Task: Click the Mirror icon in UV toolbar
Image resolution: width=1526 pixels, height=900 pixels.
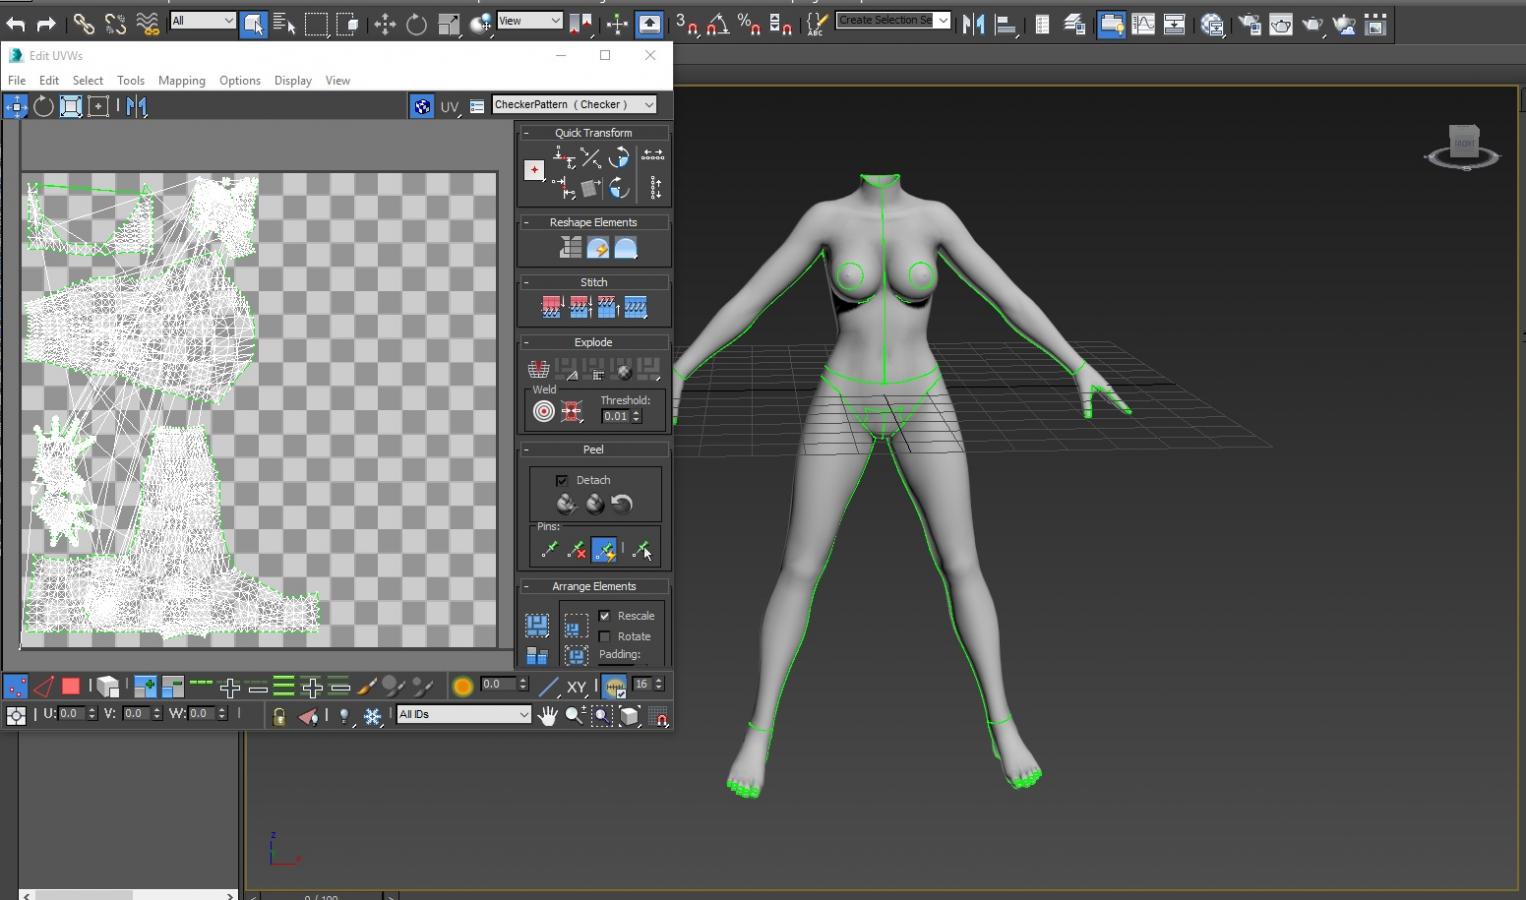Action: click(137, 106)
